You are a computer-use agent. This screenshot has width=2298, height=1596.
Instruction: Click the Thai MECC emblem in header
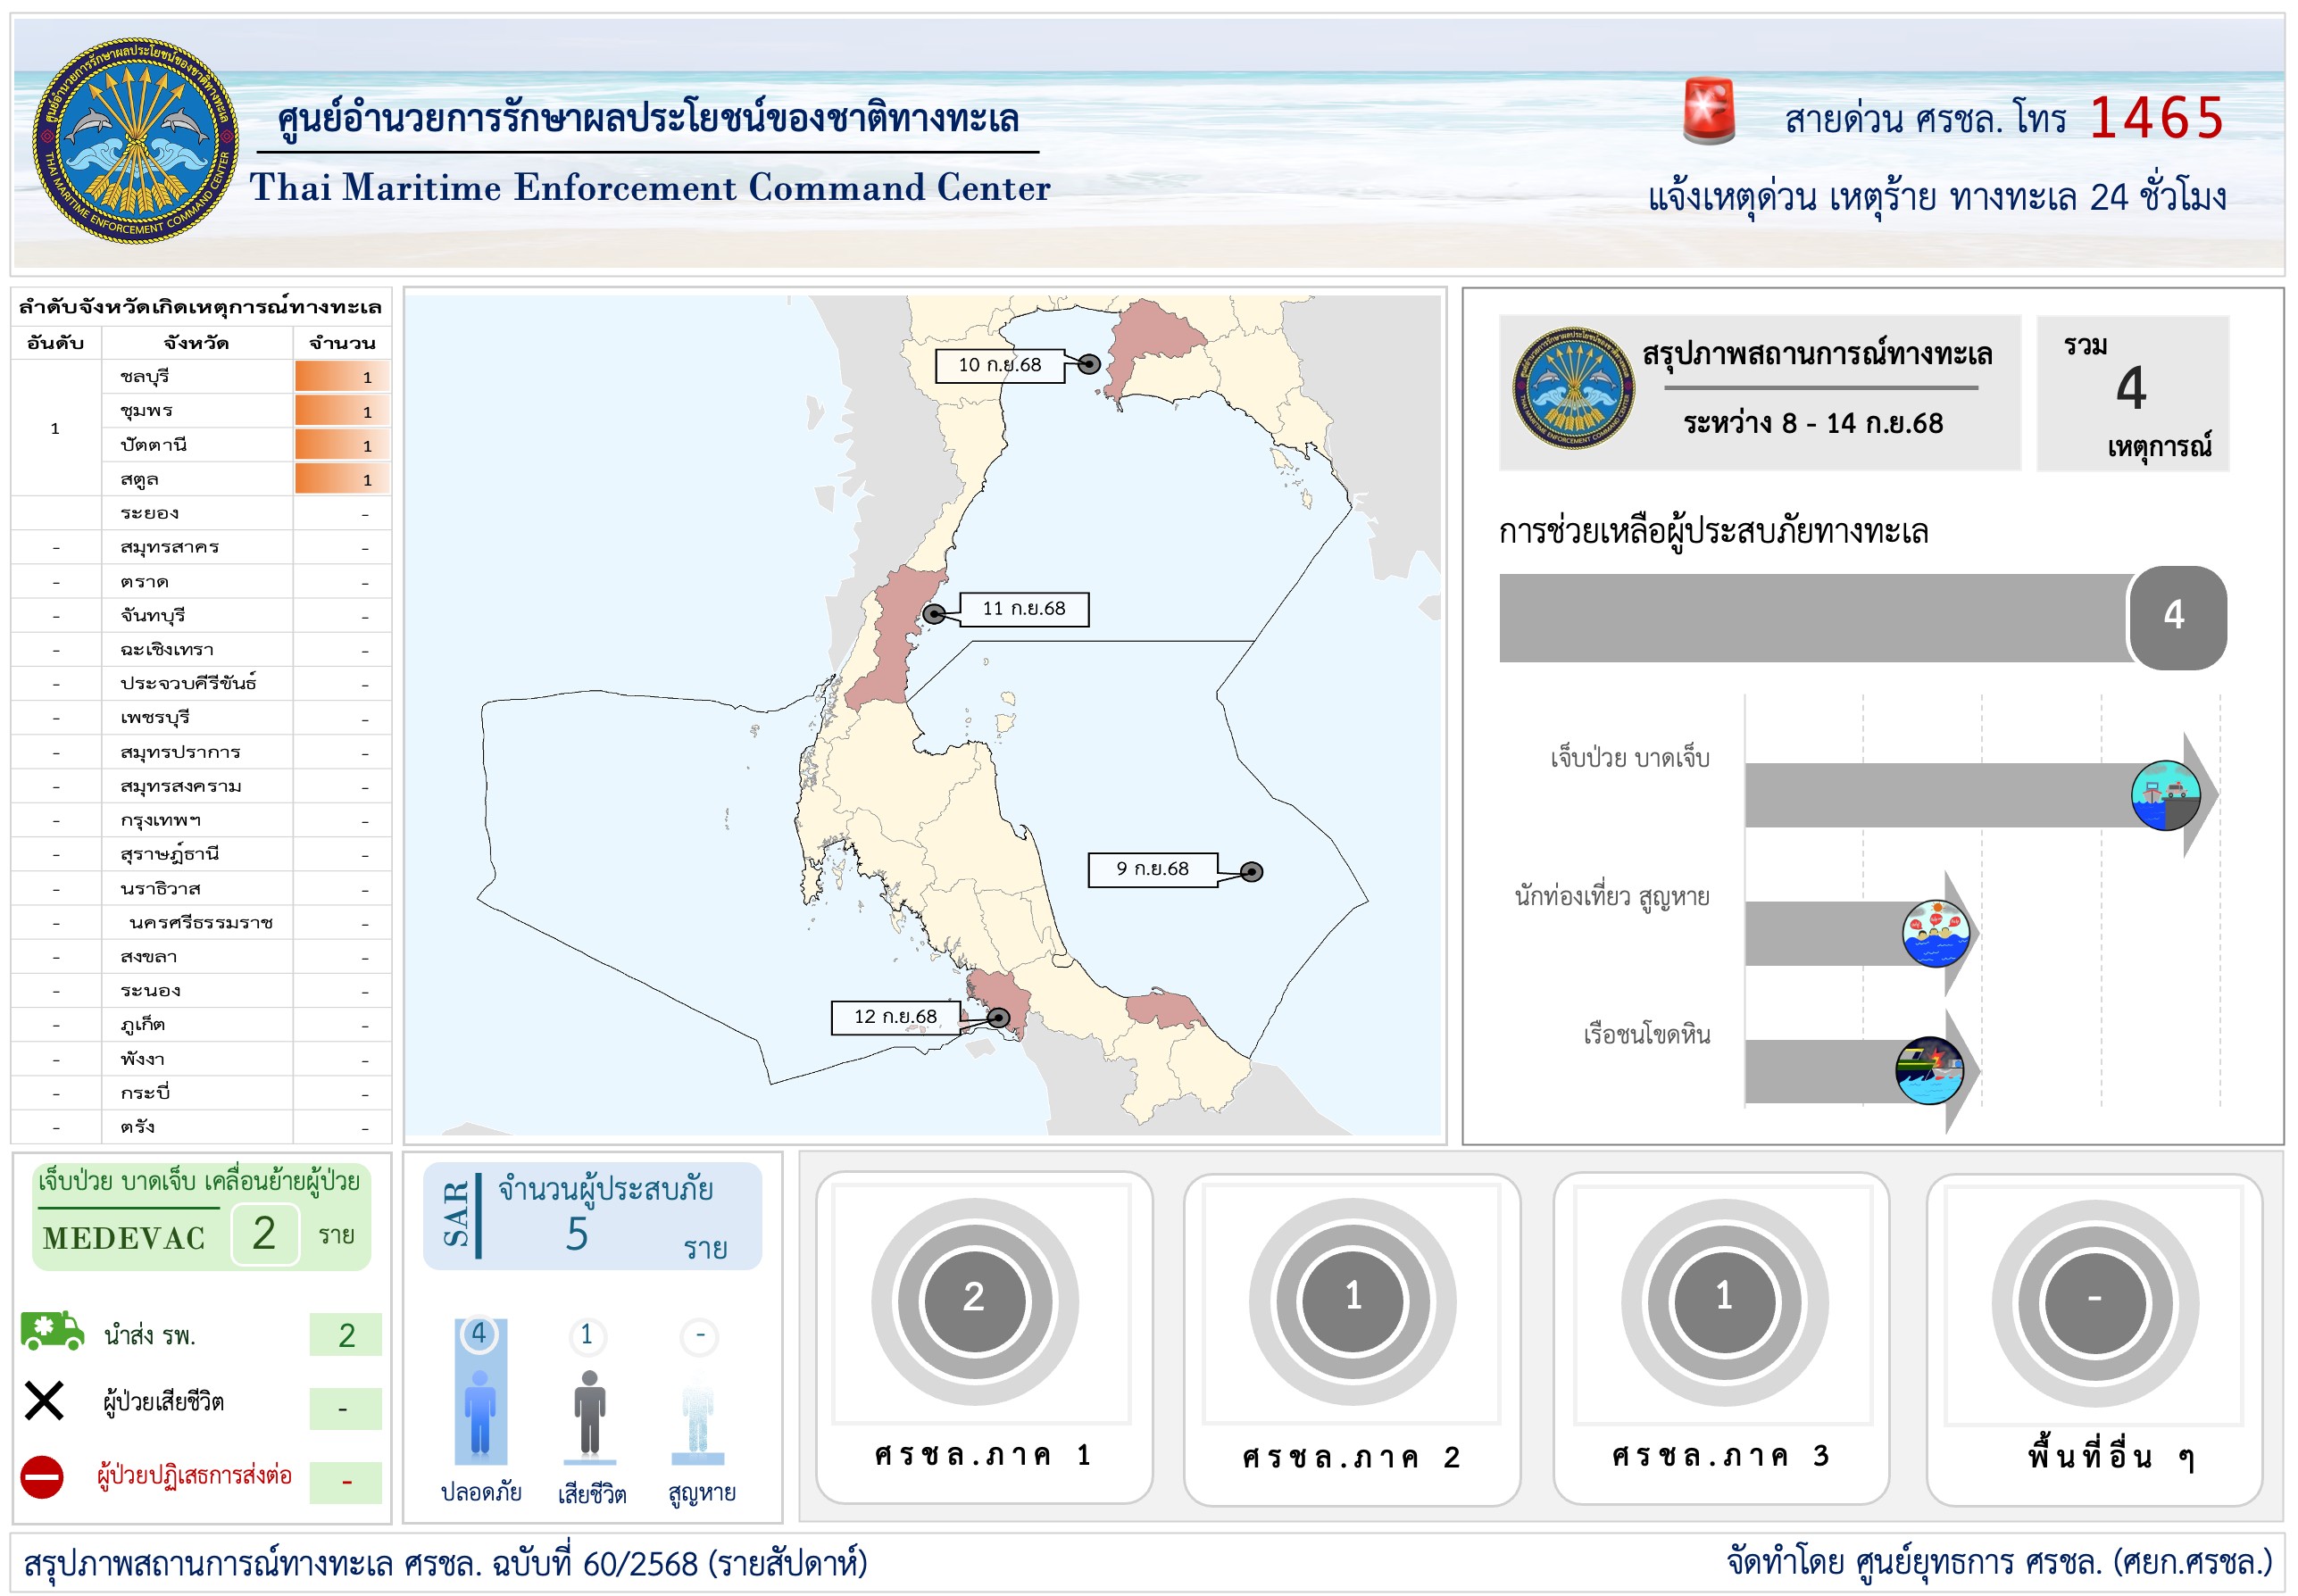point(135,140)
